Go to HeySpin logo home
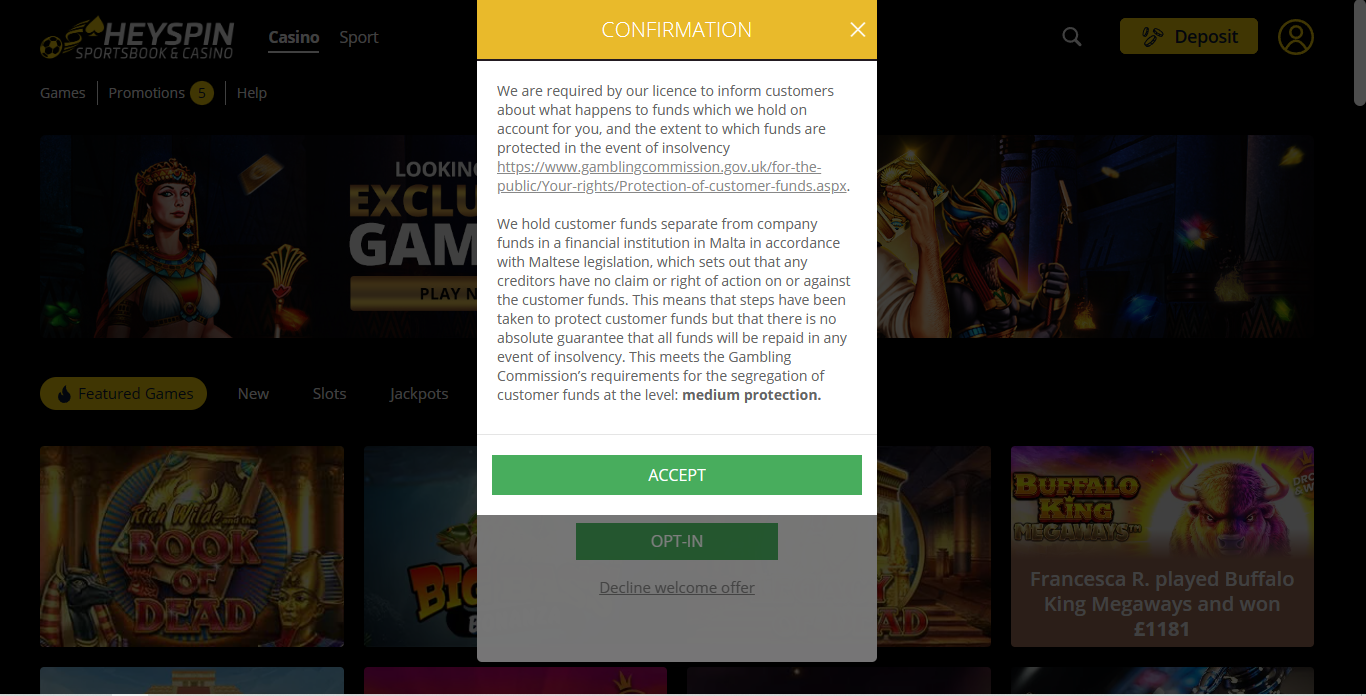 point(137,38)
